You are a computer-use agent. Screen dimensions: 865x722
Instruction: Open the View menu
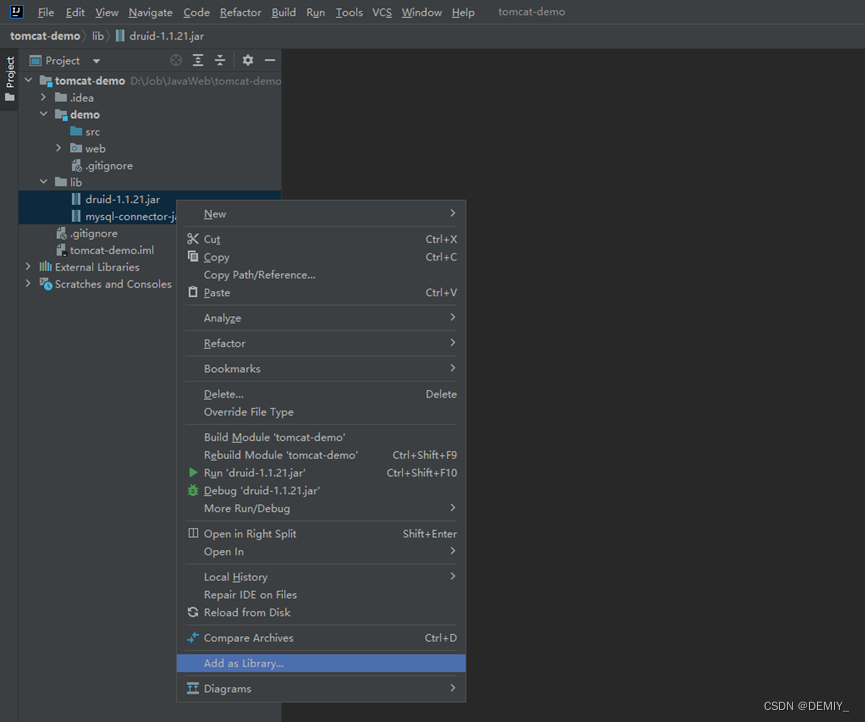click(106, 12)
